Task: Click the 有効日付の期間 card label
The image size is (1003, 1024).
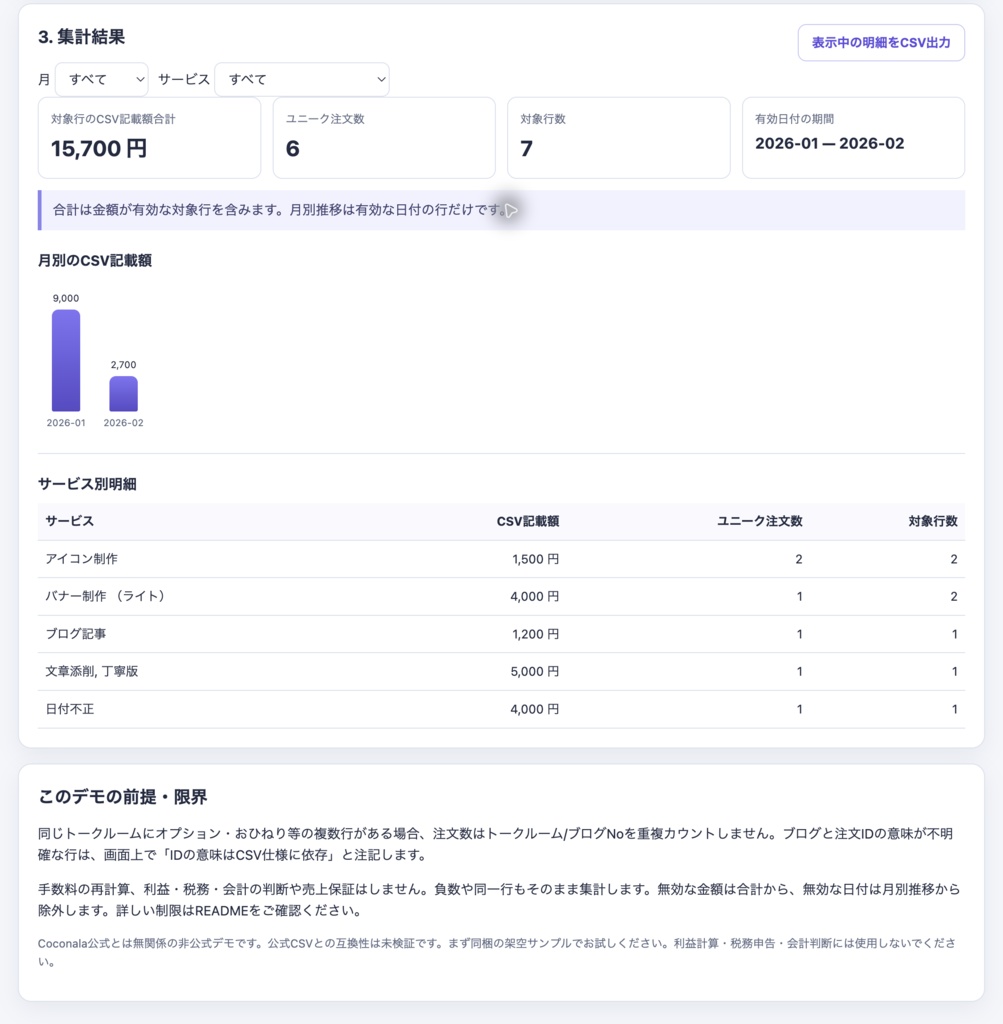Action: [795, 119]
